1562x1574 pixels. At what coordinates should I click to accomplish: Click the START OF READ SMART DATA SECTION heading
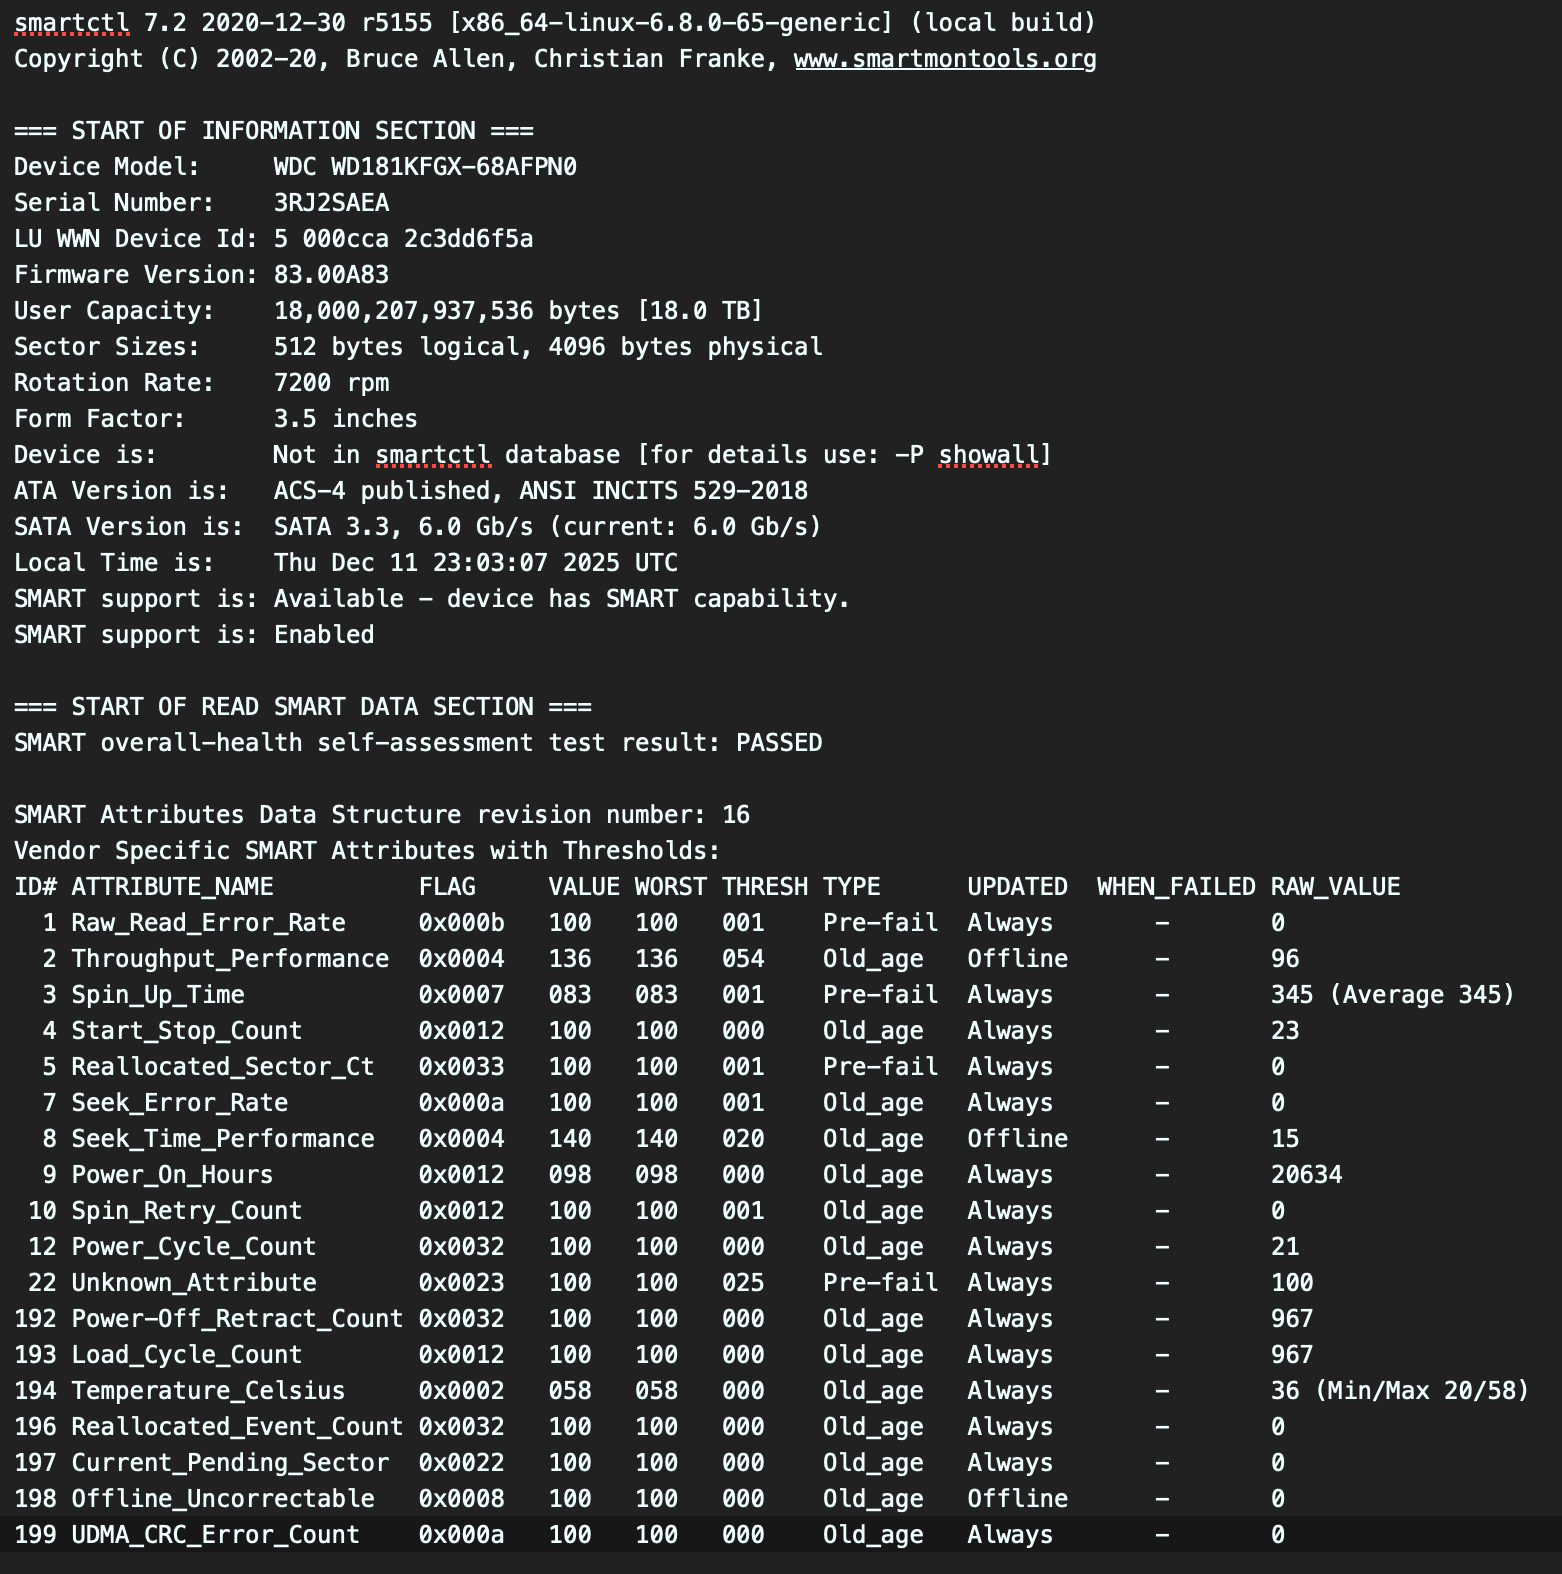302,707
